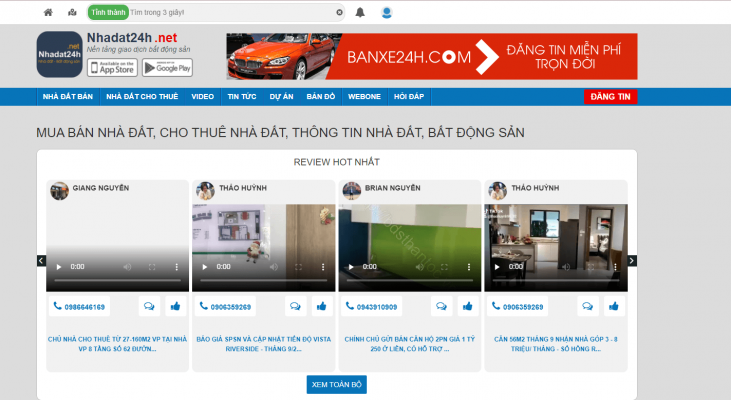The image size is (731, 400).
Task: Open listing 'Báo giá SPSN và cập nhật tiến độ Vista'
Action: pyautogui.click(x=264, y=344)
